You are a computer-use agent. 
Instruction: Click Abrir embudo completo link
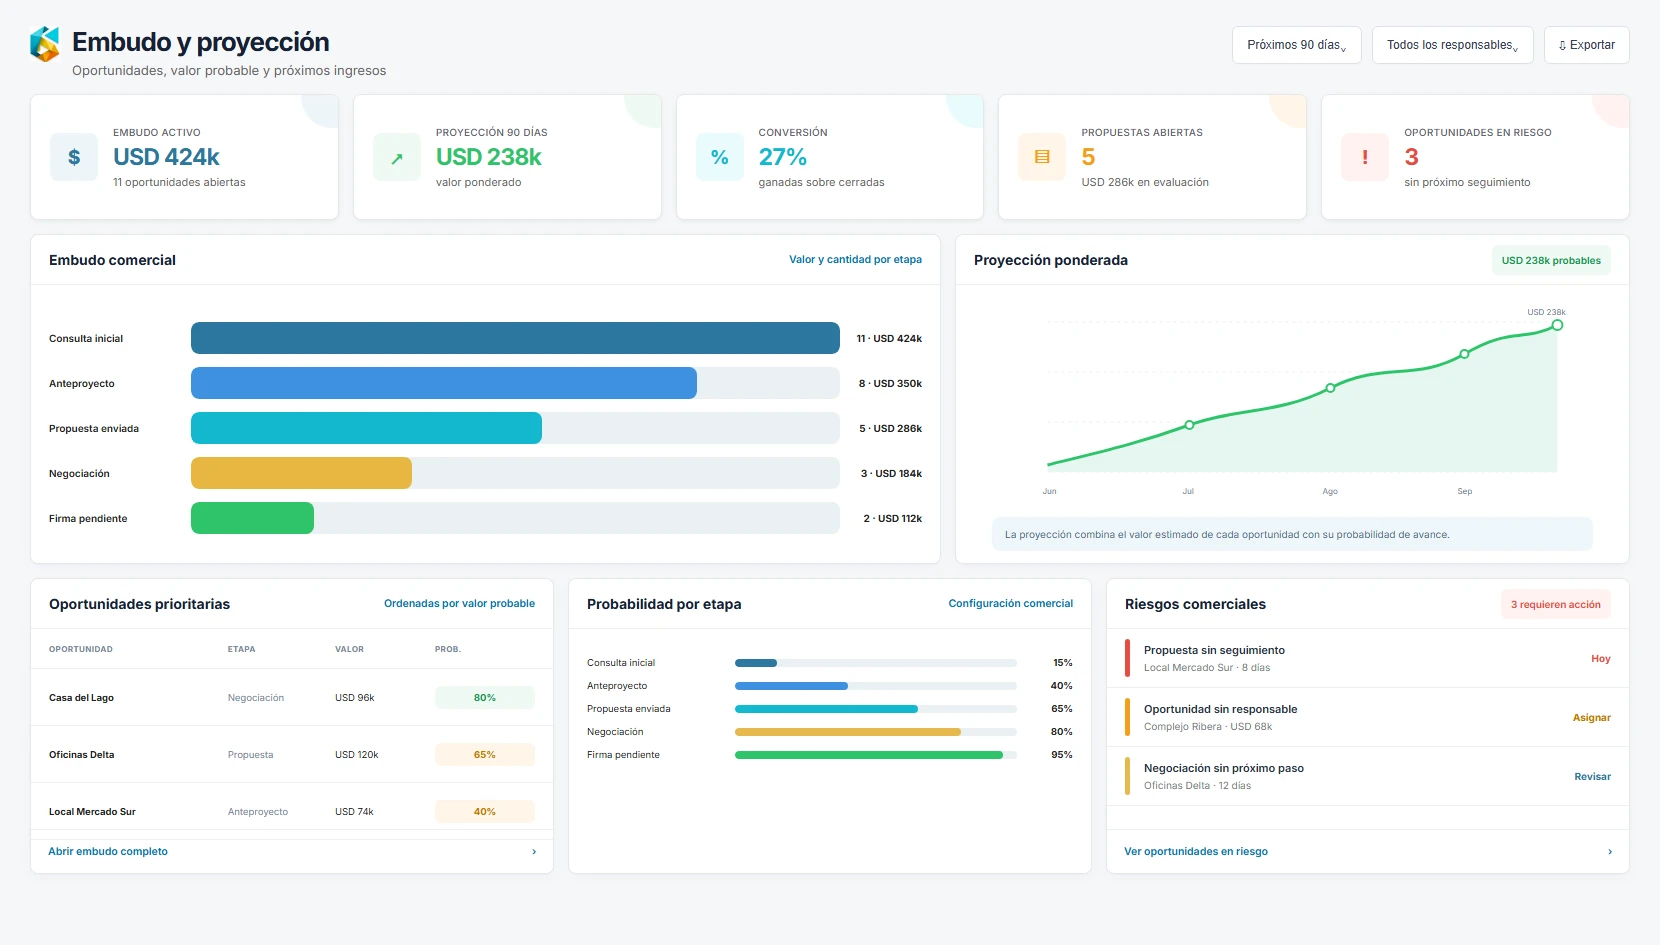[108, 851]
